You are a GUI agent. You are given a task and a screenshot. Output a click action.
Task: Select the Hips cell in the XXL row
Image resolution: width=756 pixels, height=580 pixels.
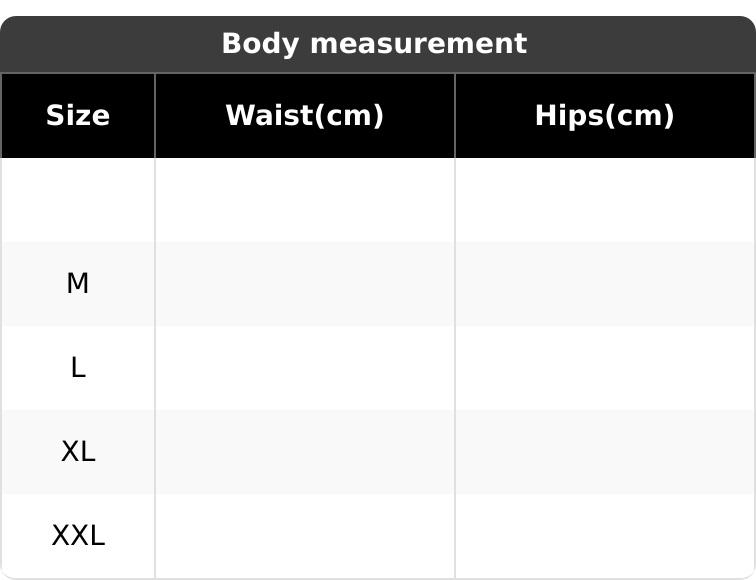pyautogui.click(x=605, y=536)
